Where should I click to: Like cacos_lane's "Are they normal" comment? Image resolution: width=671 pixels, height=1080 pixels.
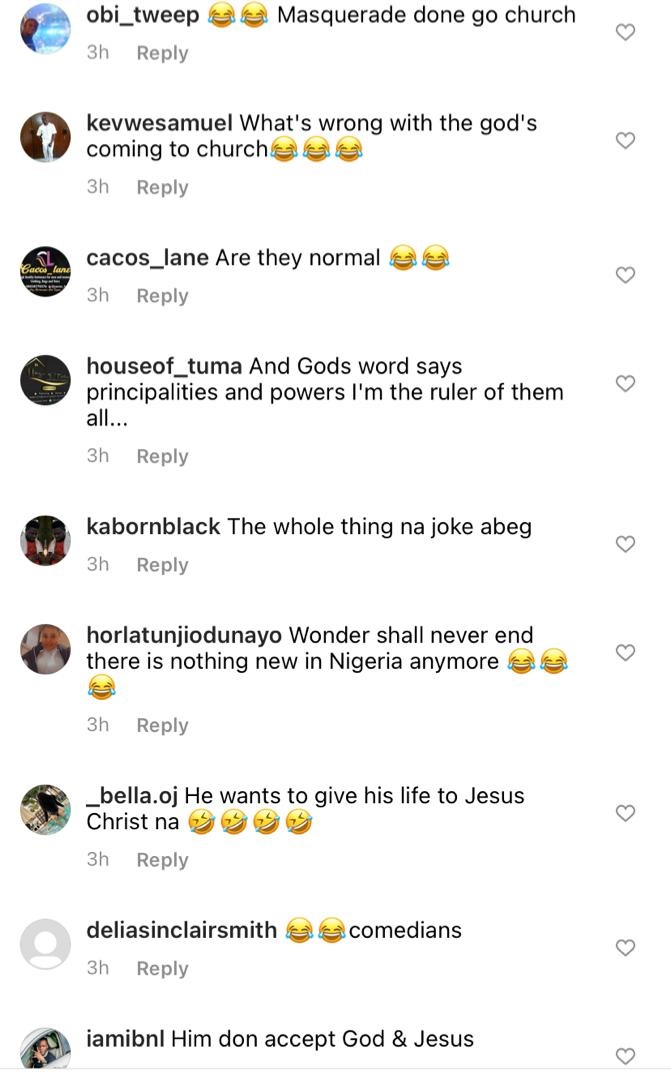click(x=625, y=275)
